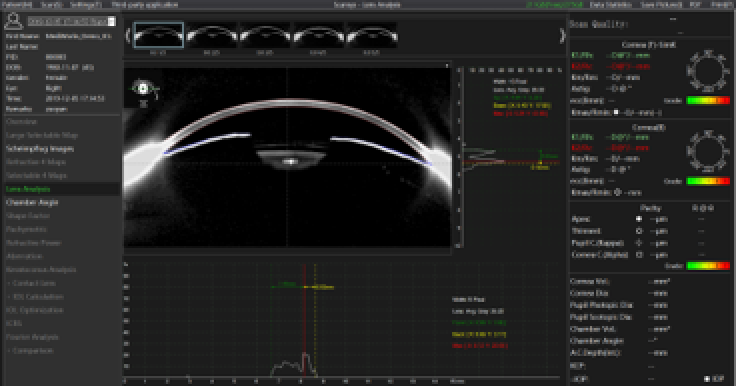Select the third Scheimpflug thumbnail
This screenshot has height=386, width=736.
point(265,35)
